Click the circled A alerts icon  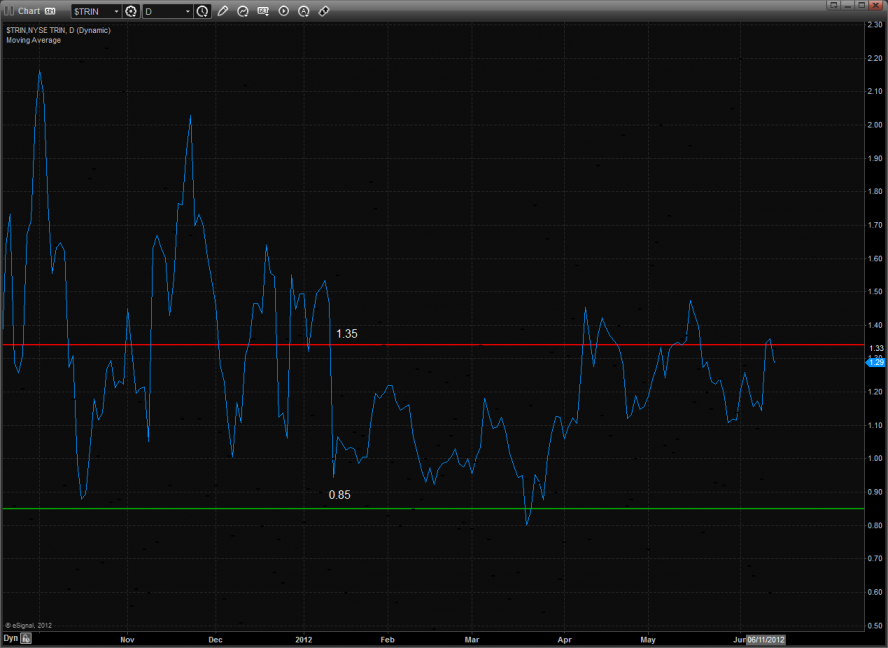304,12
